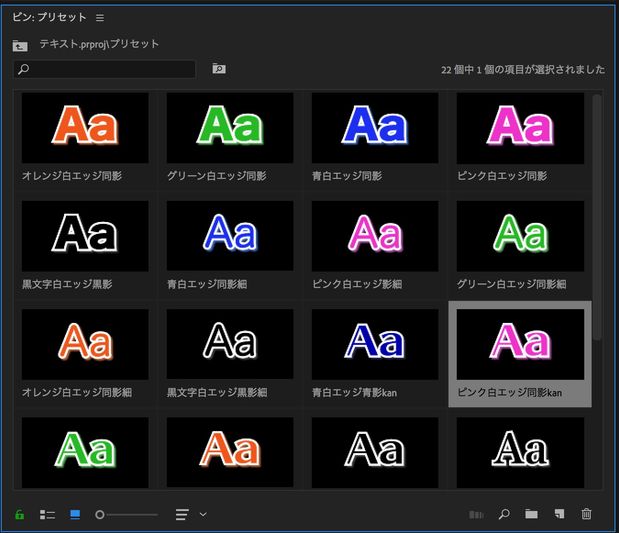Image resolution: width=619 pixels, height=533 pixels.
Task: Select オレンジ白エッジ同影細 preset thumbnail
Action: [85, 344]
